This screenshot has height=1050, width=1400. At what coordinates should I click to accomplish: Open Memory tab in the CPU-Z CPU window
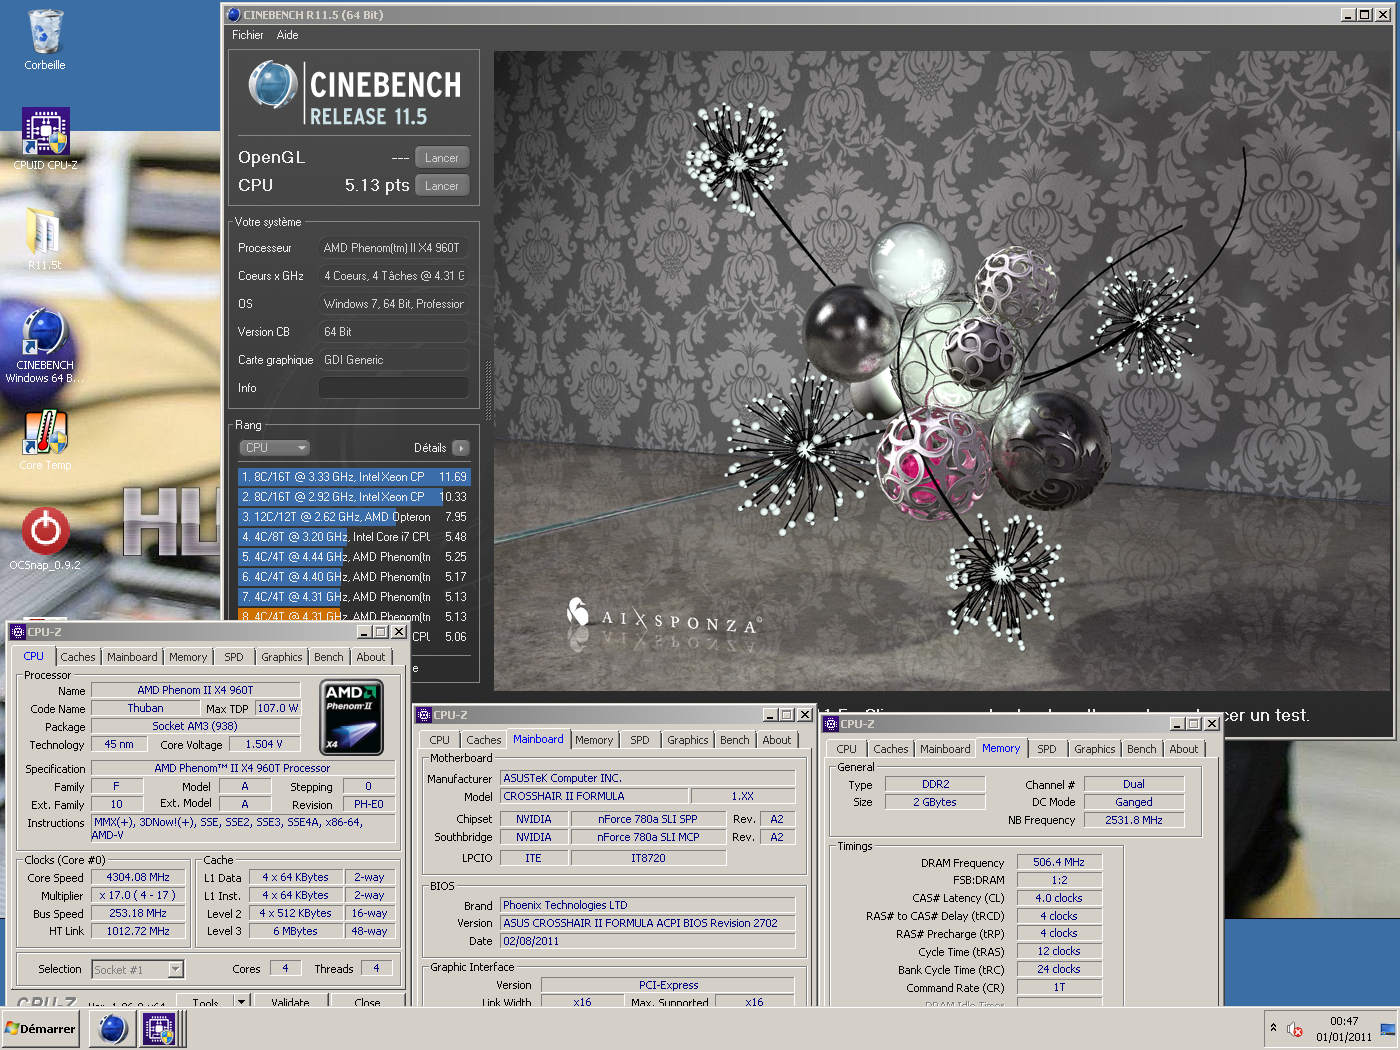point(188,657)
